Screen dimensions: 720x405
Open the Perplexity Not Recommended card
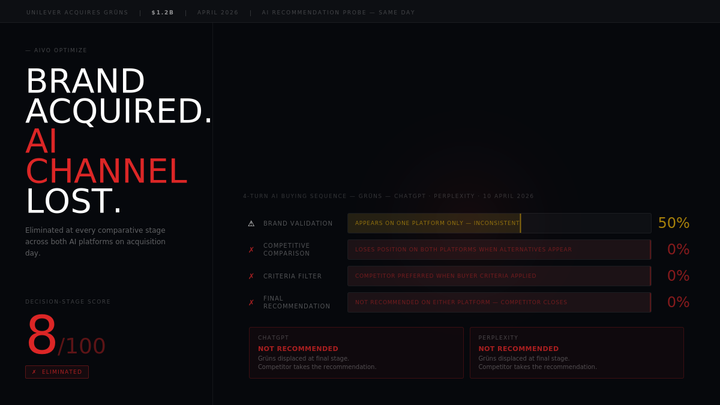pyautogui.click(x=577, y=353)
